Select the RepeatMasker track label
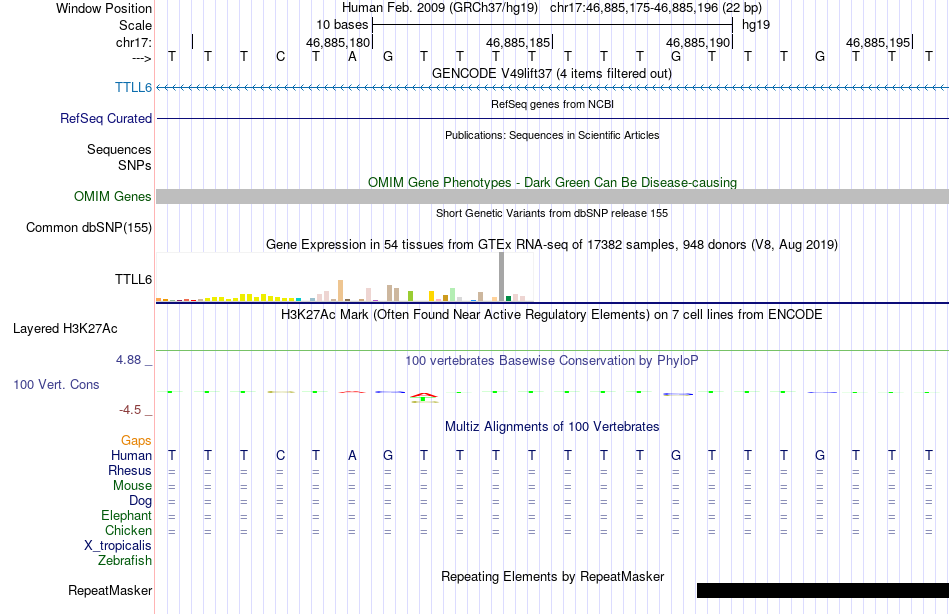The image size is (950, 614). point(110,590)
